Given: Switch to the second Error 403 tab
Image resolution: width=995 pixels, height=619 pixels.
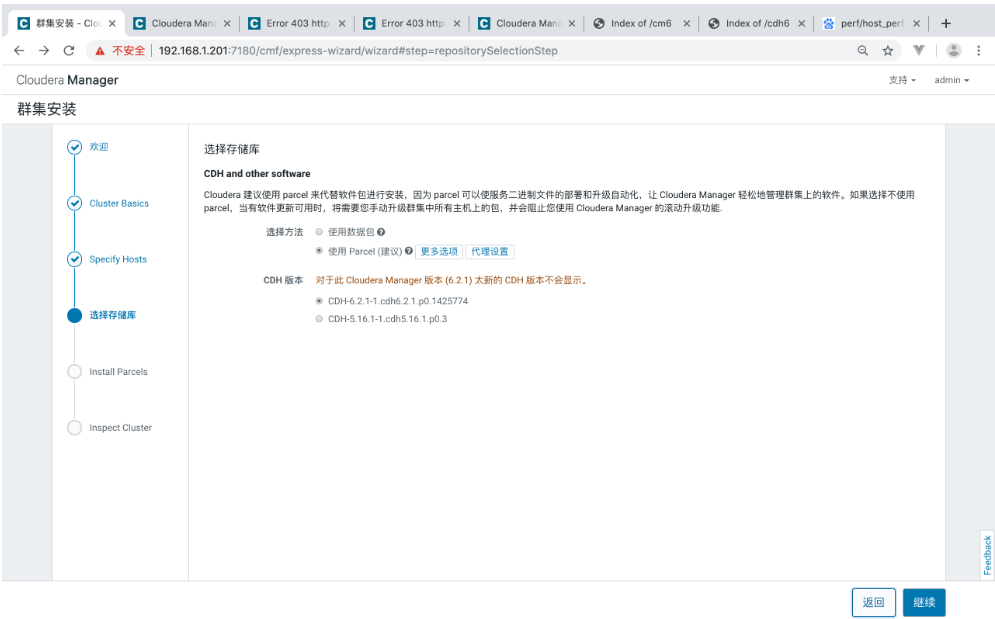Looking at the screenshot, I should click(412, 23).
